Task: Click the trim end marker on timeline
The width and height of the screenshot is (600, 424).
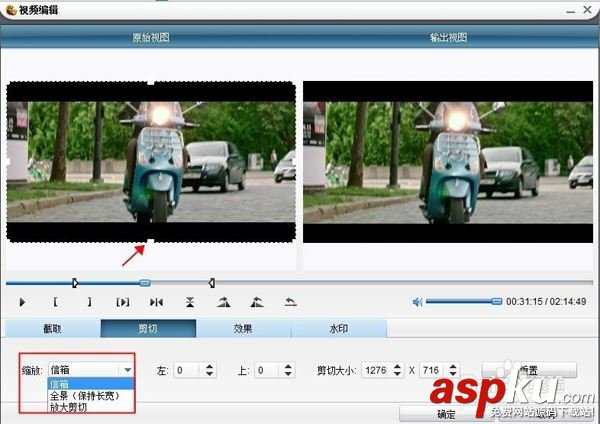Action: click(x=212, y=283)
